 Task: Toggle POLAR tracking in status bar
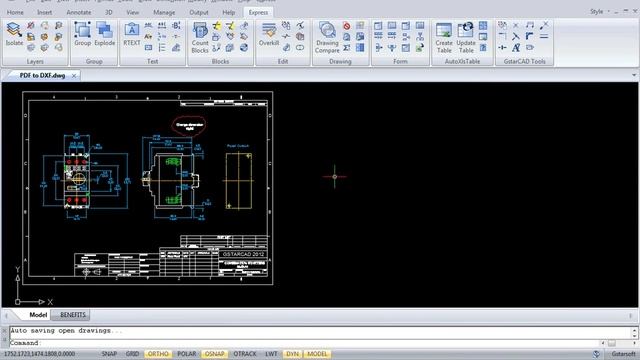click(x=187, y=354)
